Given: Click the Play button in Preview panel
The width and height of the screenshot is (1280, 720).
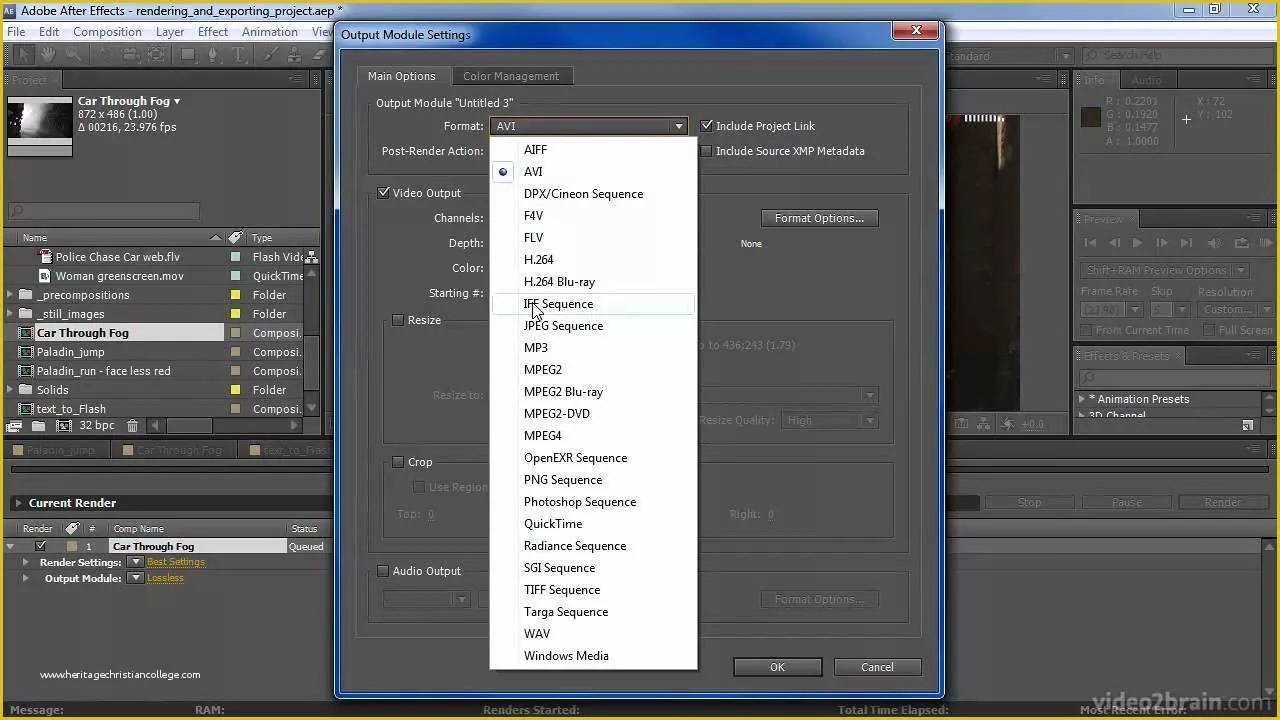Looking at the screenshot, I should coord(1137,243).
